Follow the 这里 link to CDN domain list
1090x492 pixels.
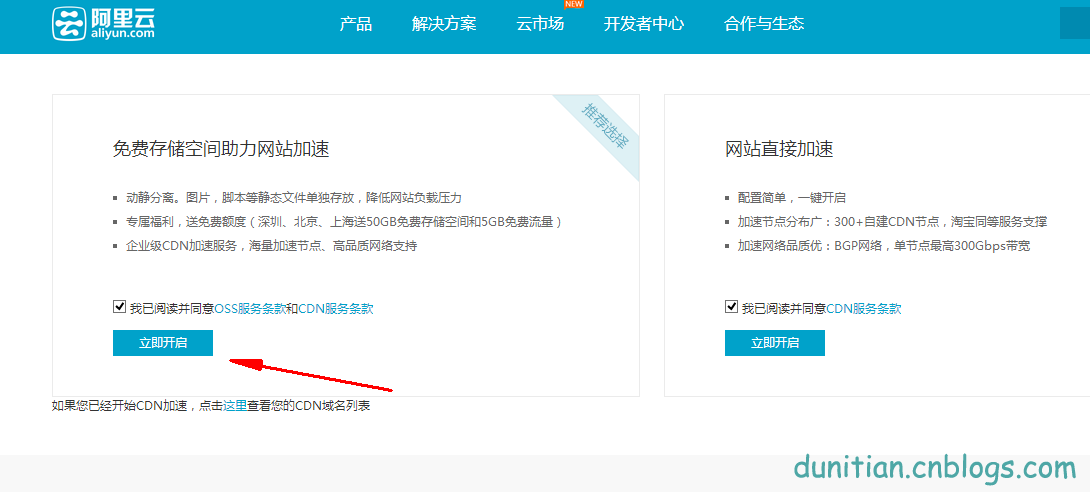tap(235, 406)
